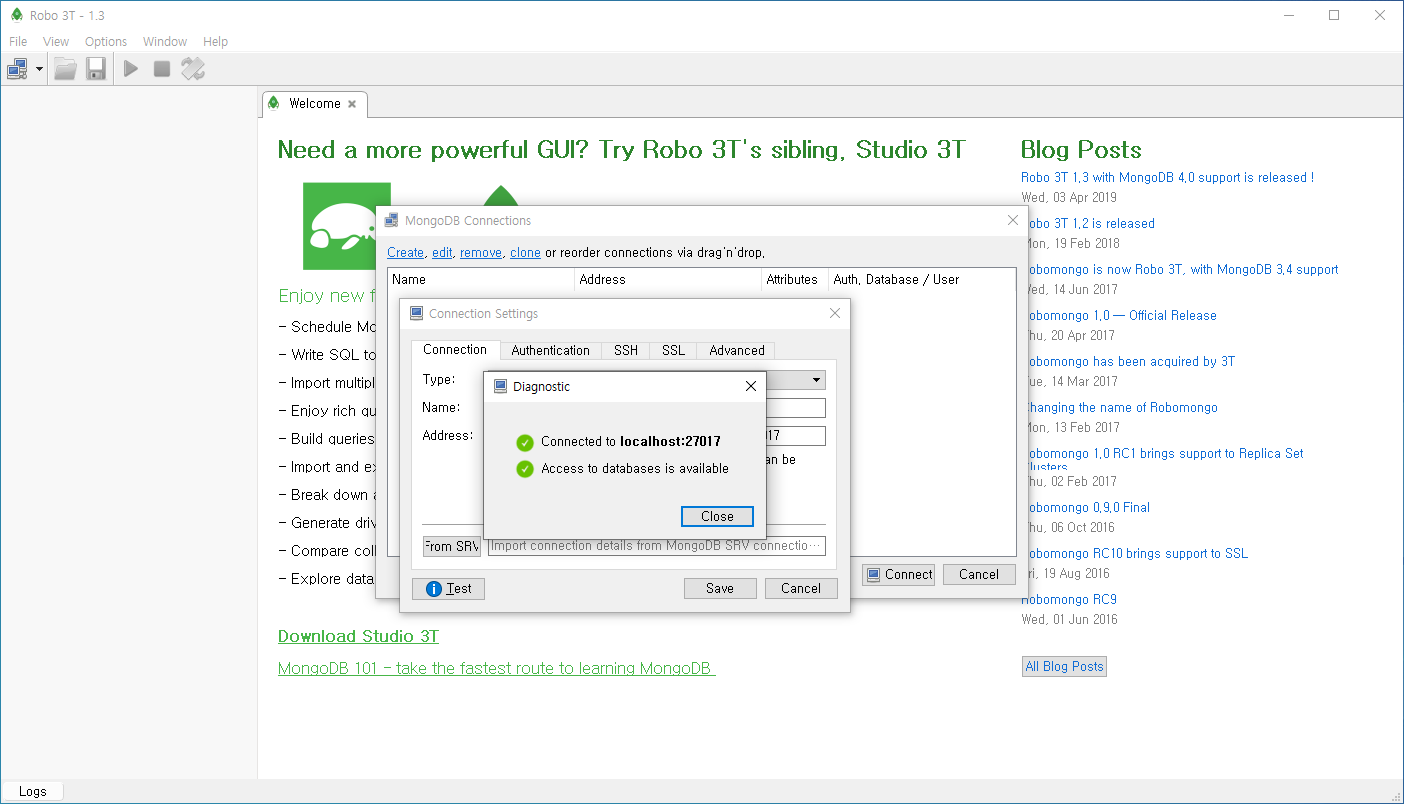Click green check beside Connected to localhost
The width and height of the screenshot is (1404, 804).
tap(525, 442)
